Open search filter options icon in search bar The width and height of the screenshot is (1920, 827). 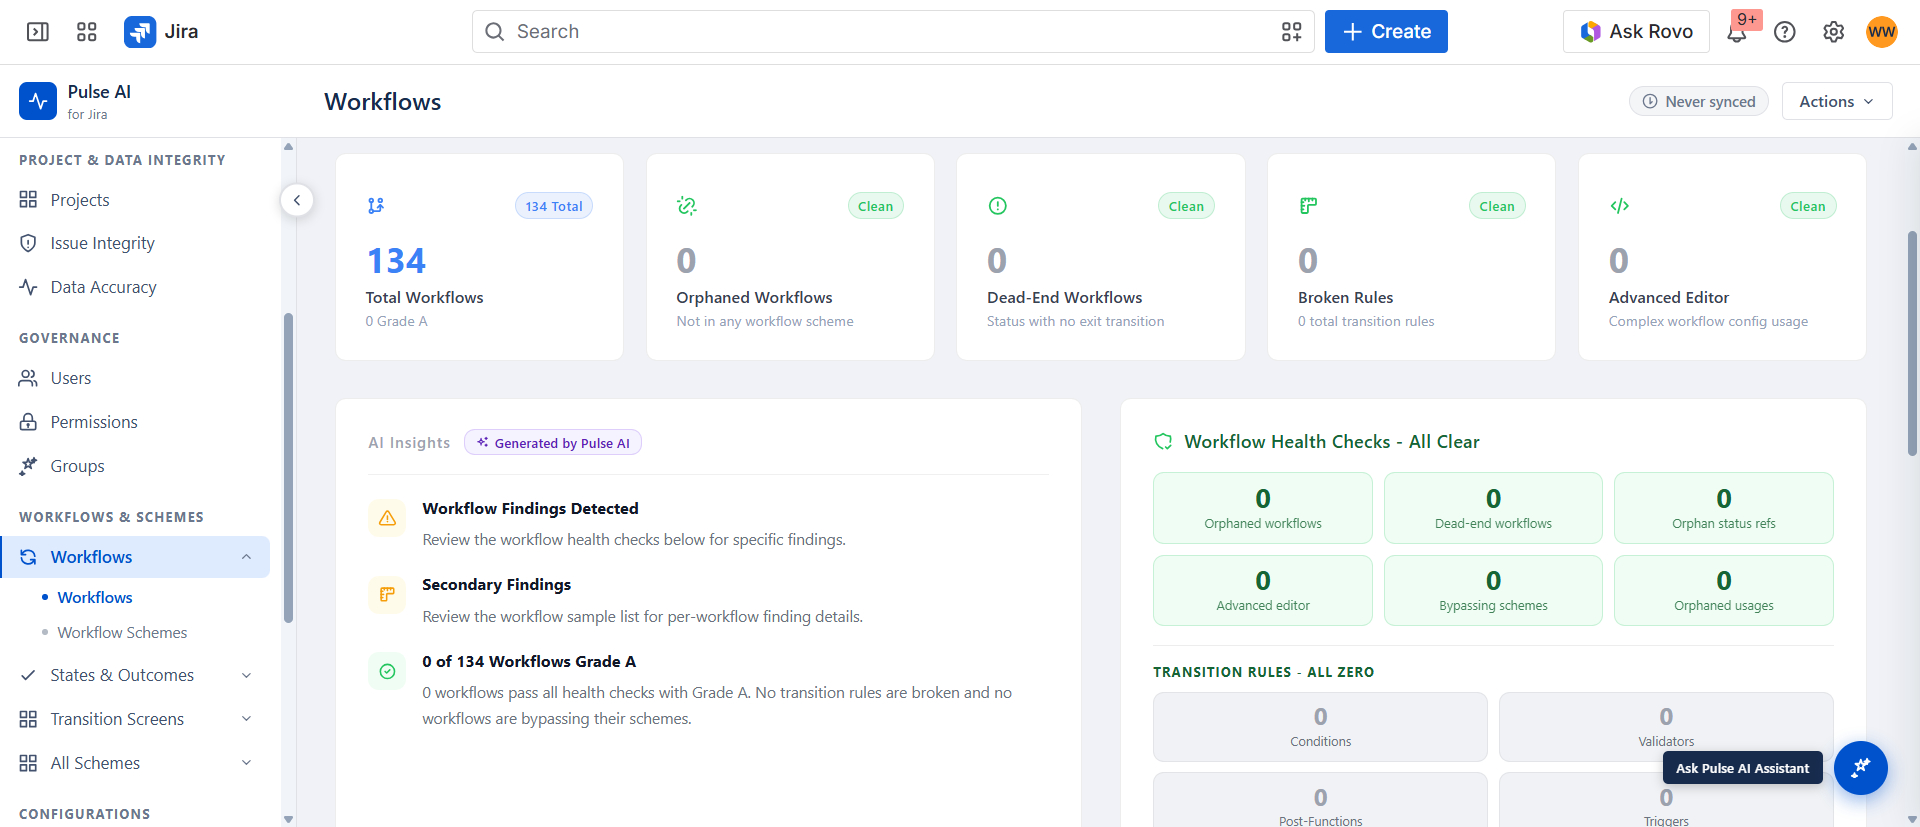click(x=1291, y=32)
